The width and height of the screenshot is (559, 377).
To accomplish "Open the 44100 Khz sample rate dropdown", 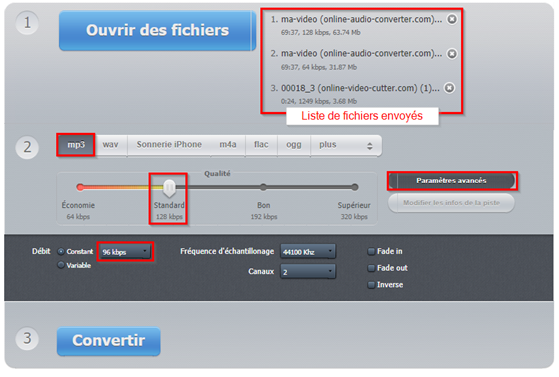I will tap(308, 251).
